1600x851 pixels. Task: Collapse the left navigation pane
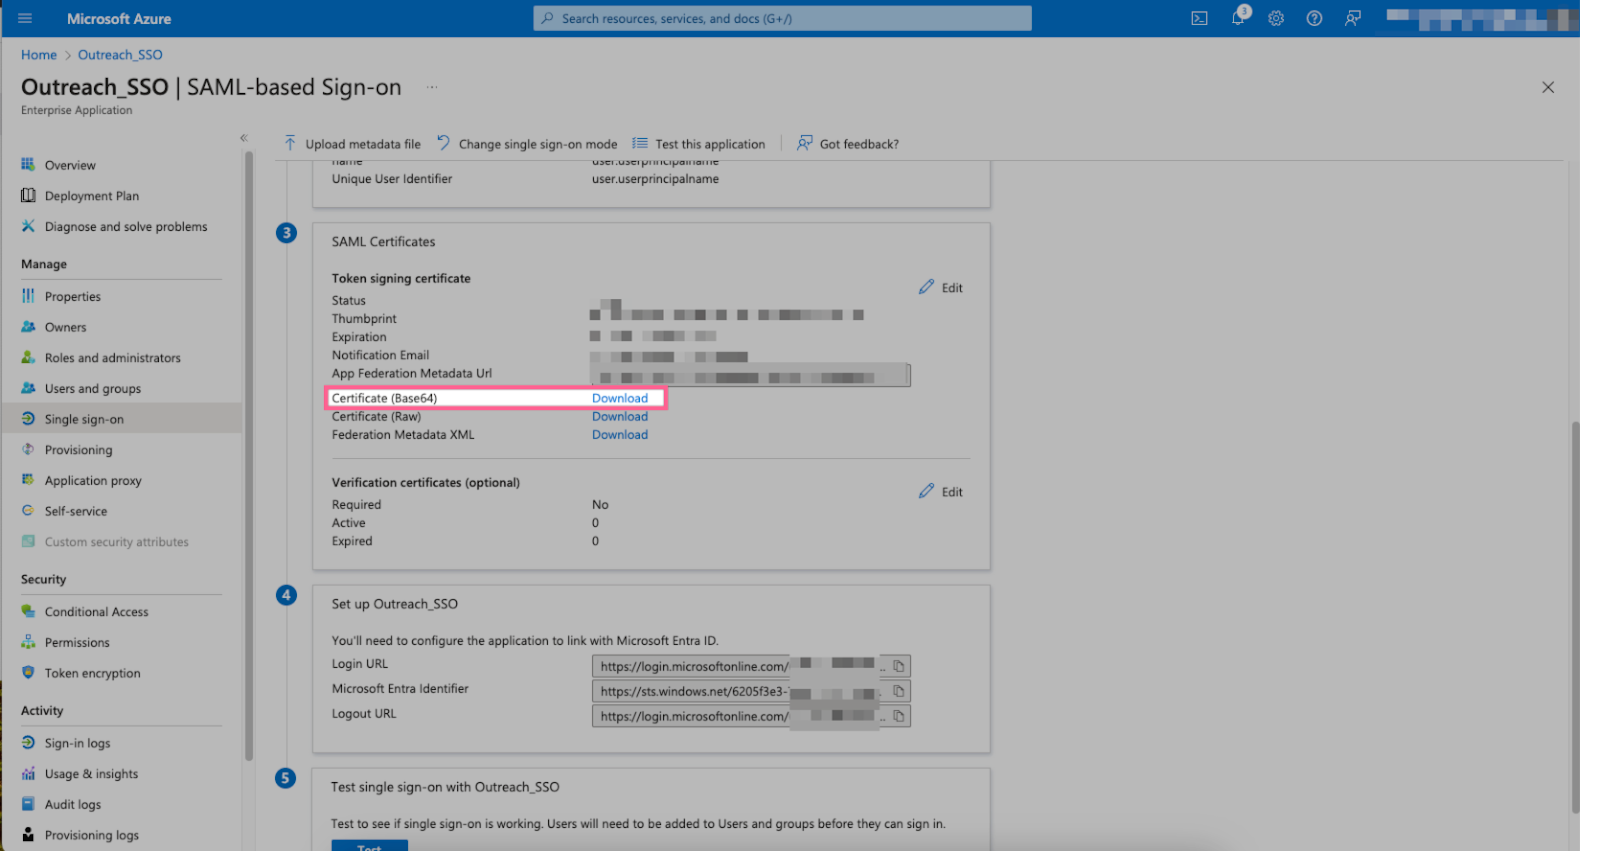pyautogui.click(x=243, y=138)
